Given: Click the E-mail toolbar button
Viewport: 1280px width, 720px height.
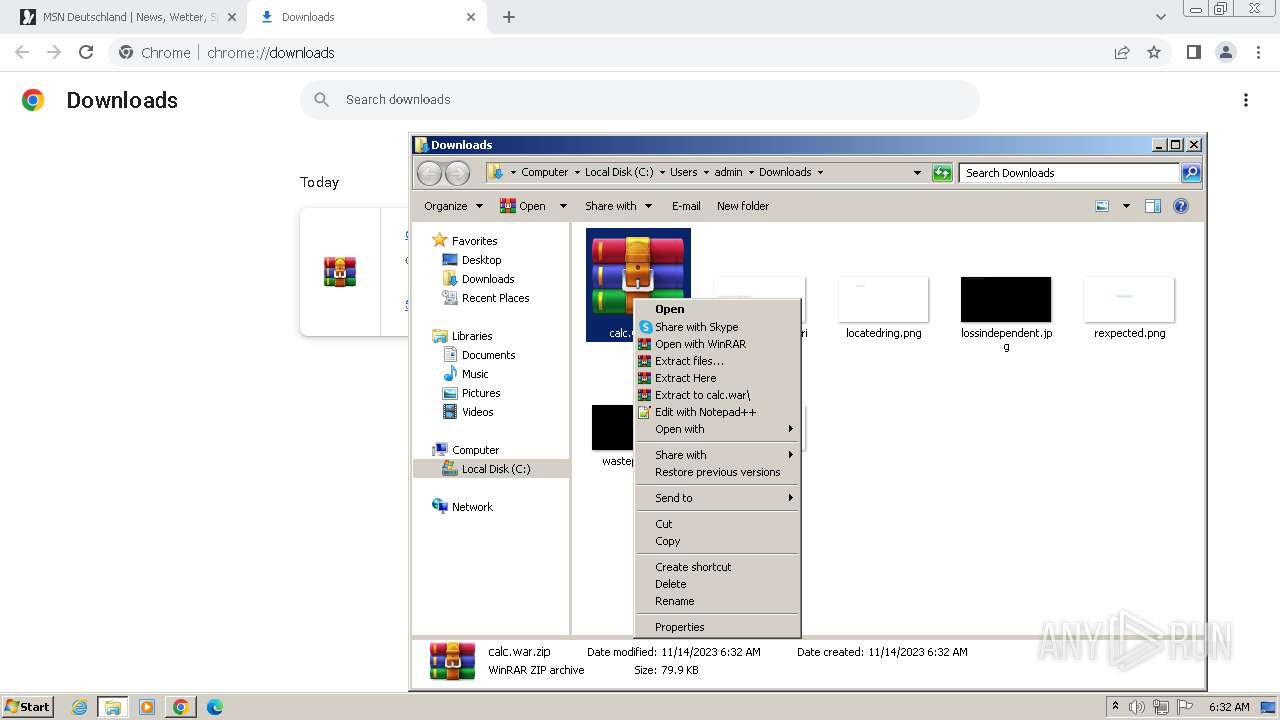Looking at the screenshot, I should click(x=686, y=206).
